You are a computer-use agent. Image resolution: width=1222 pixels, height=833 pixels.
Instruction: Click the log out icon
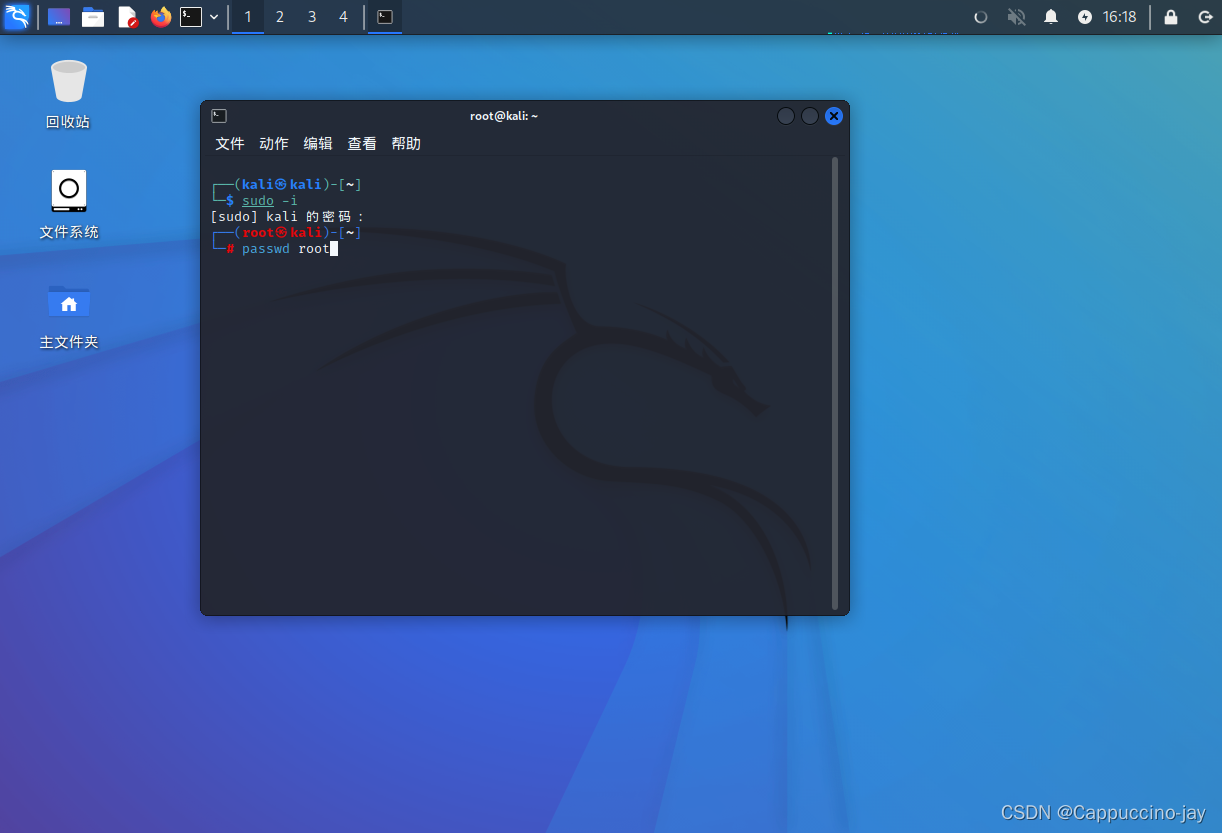click(x=1205, y=17)
